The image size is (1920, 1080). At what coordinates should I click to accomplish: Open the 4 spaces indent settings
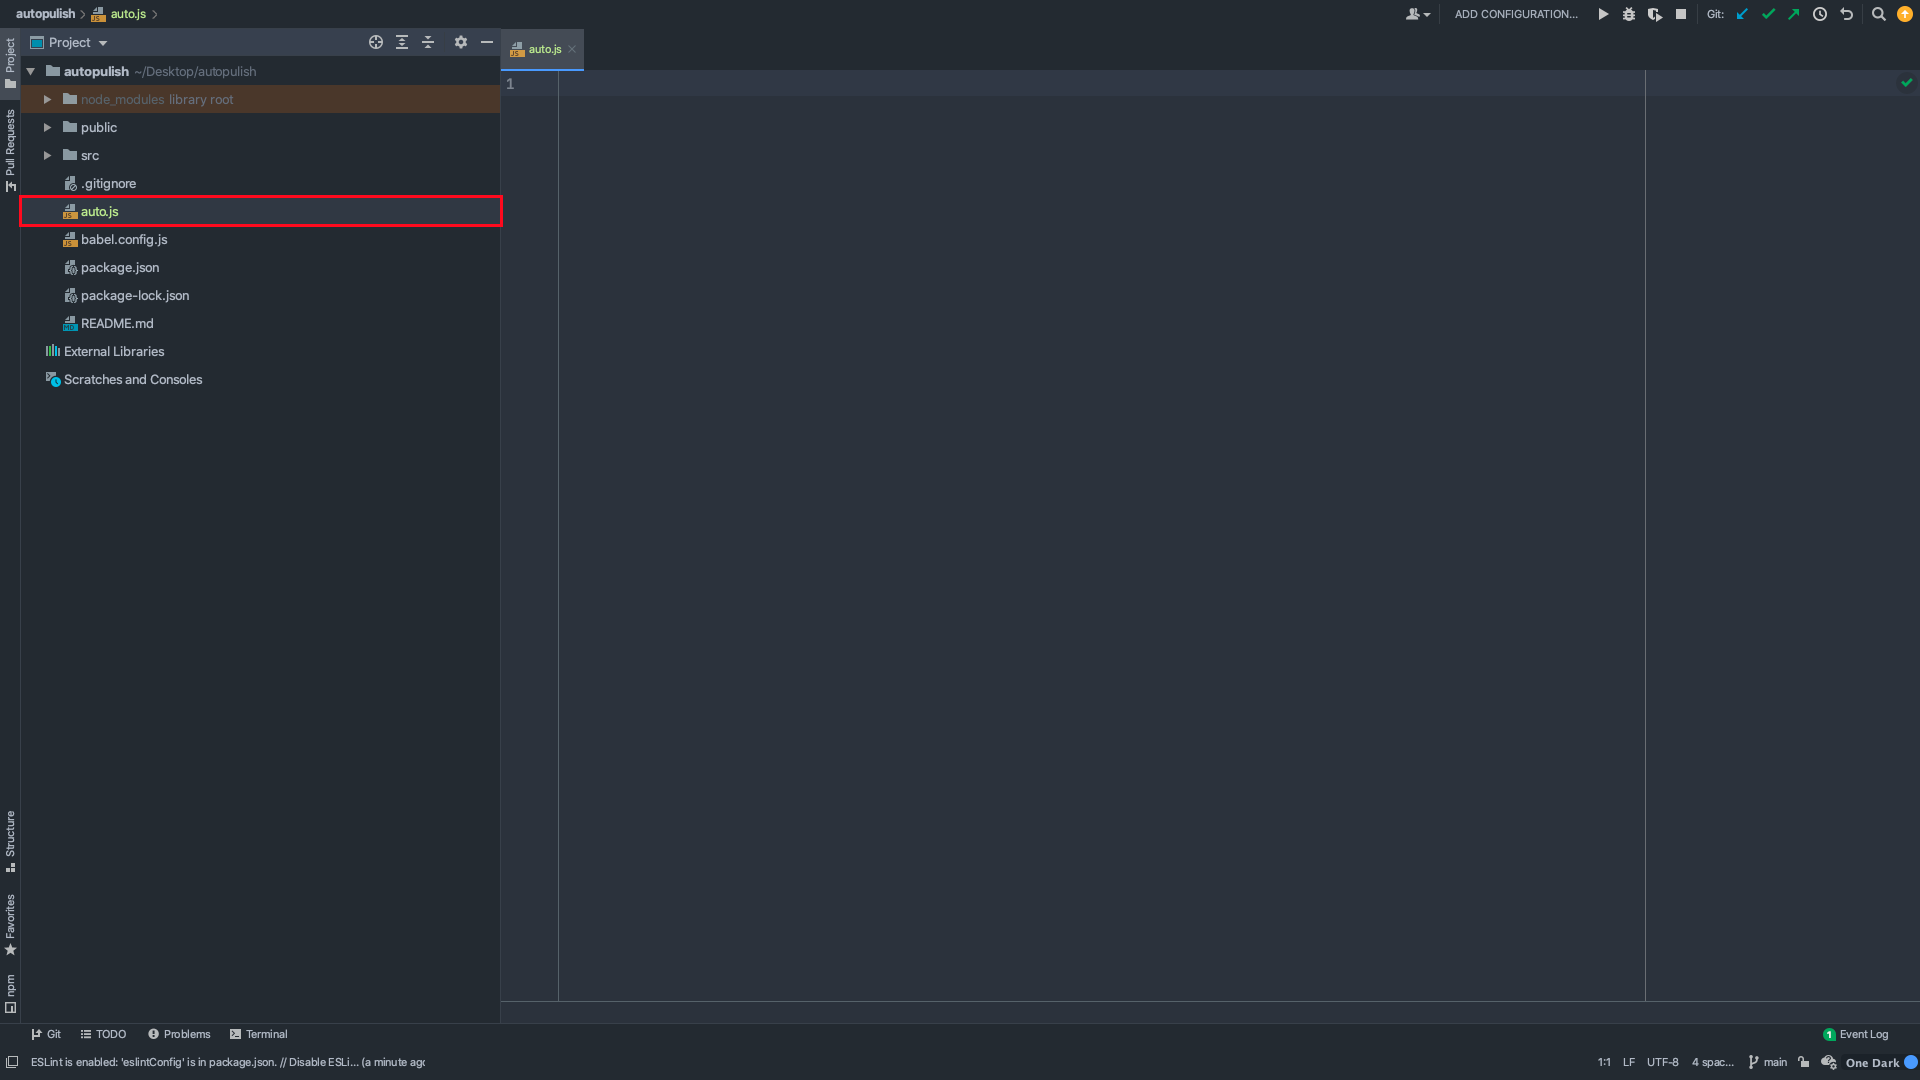coord(1712,1062)
